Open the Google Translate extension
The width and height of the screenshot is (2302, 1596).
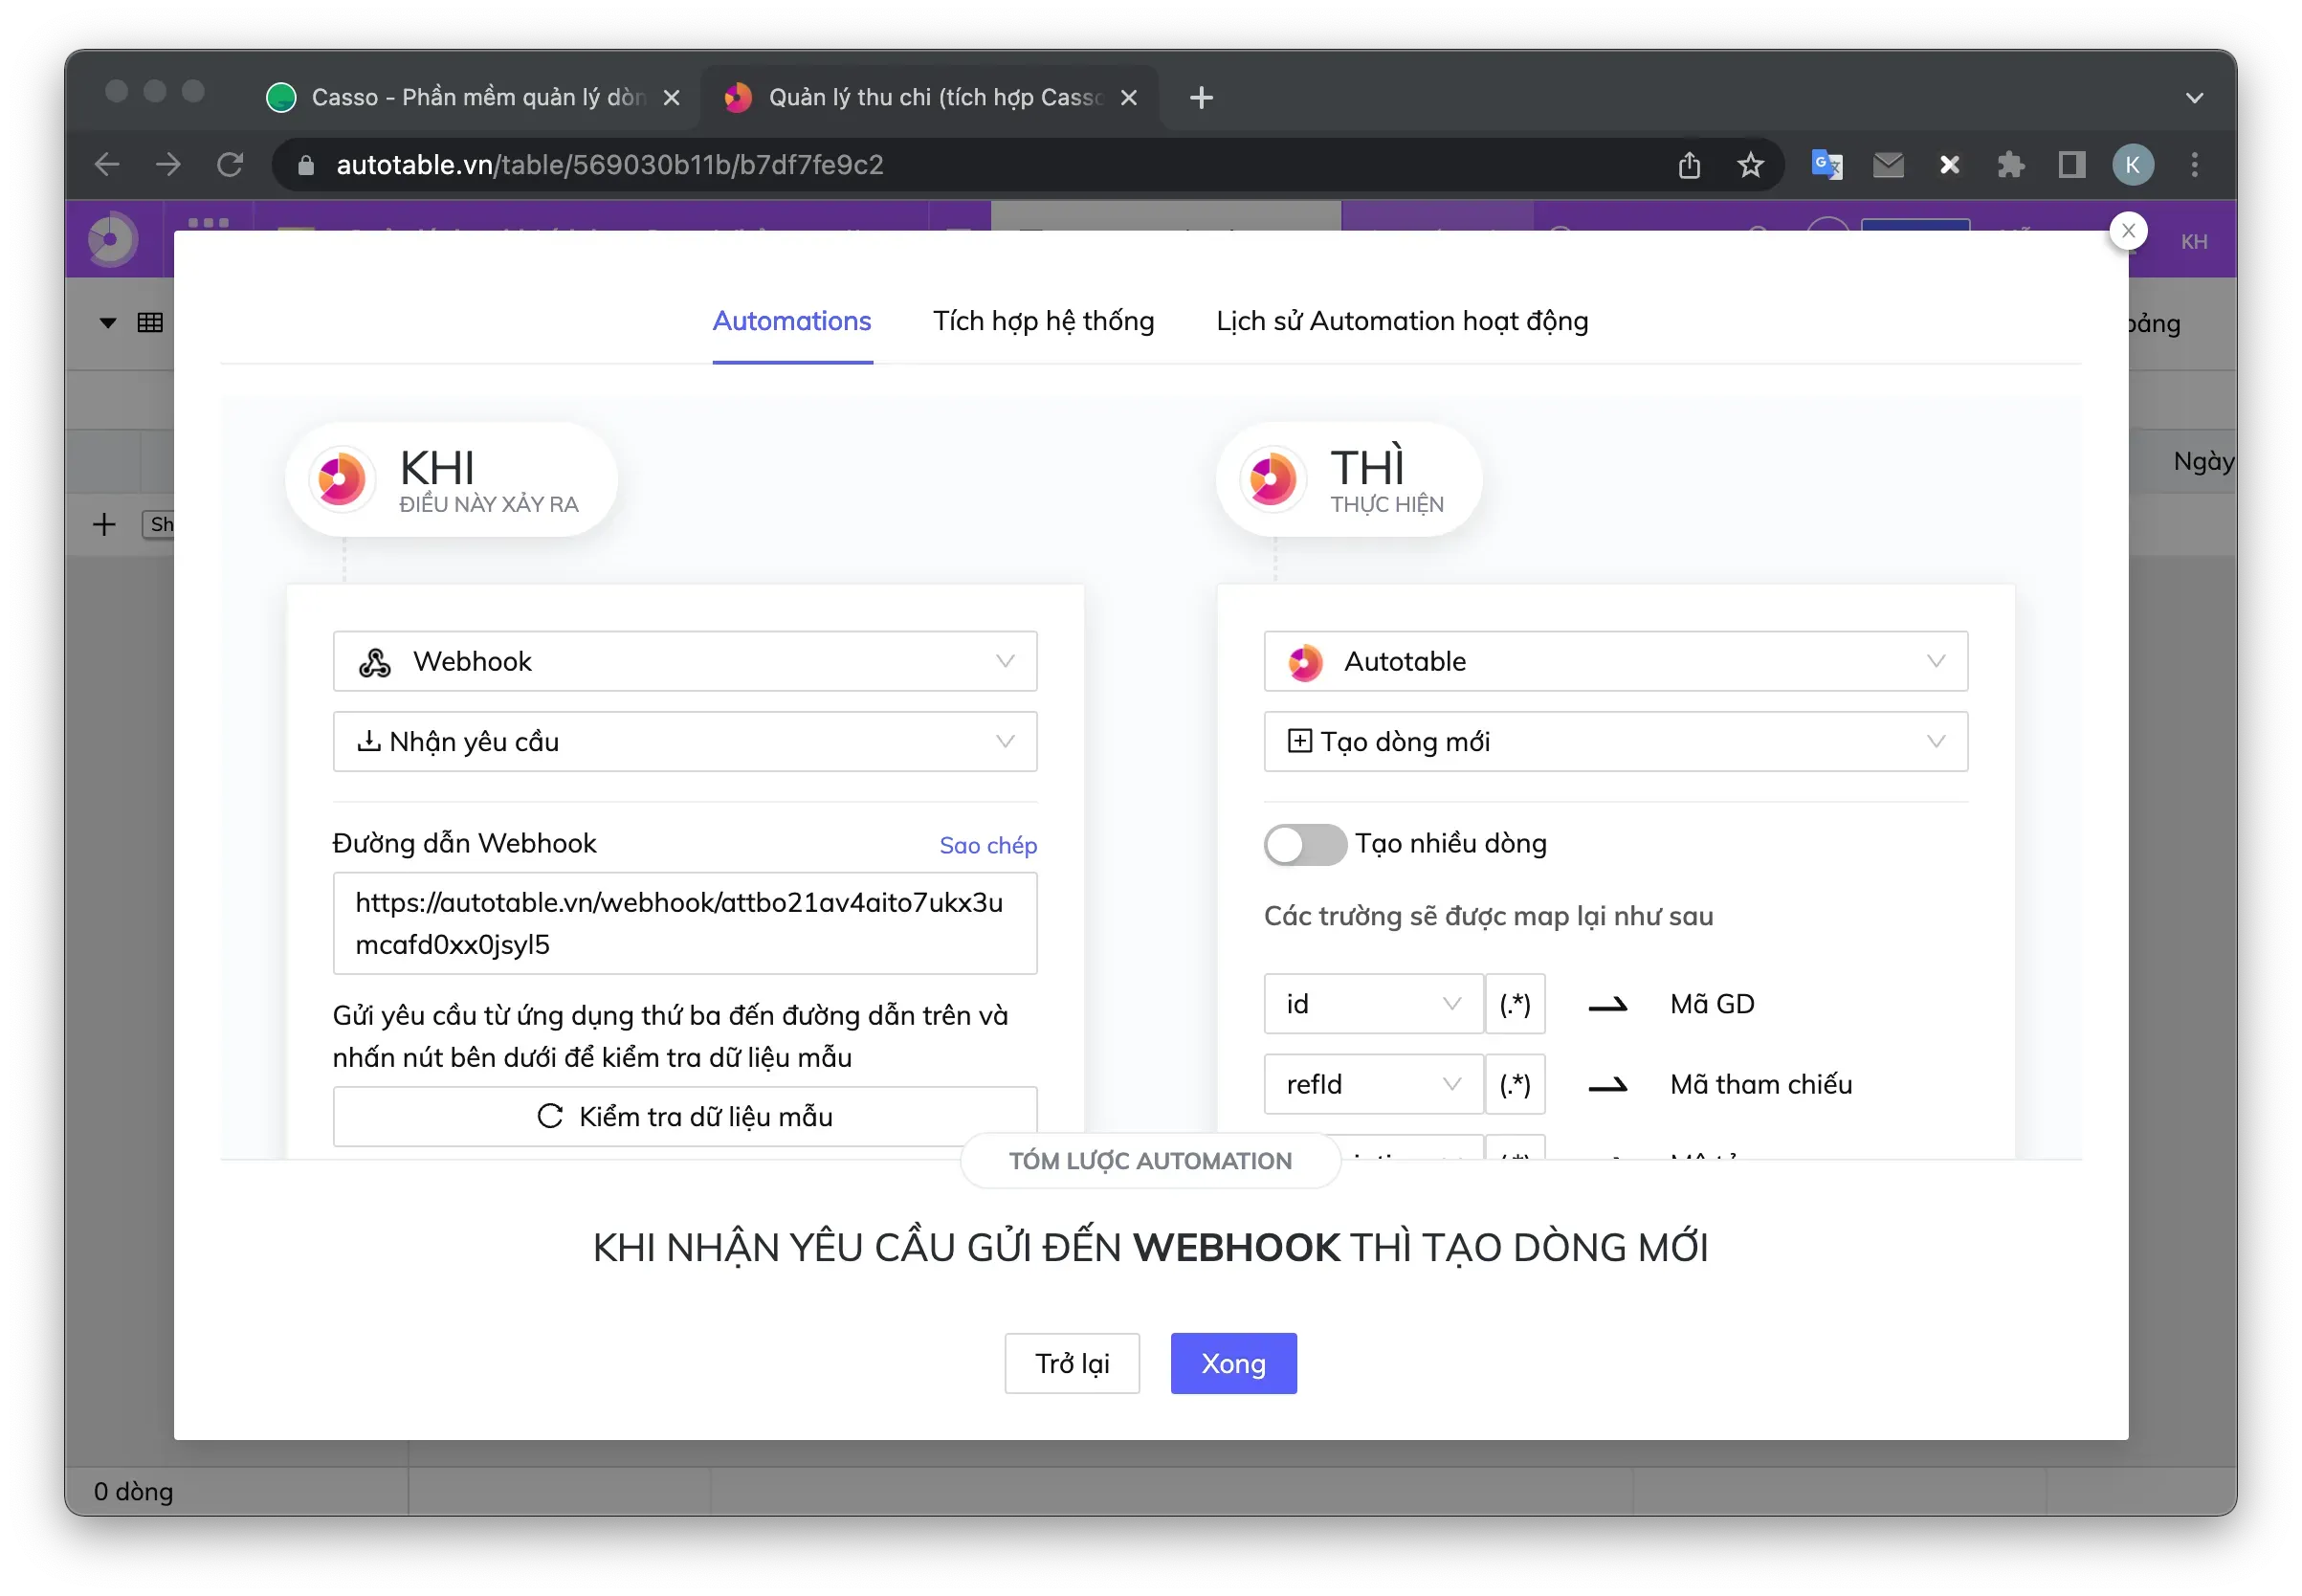pyautogui.click(x=1827, y=165)
